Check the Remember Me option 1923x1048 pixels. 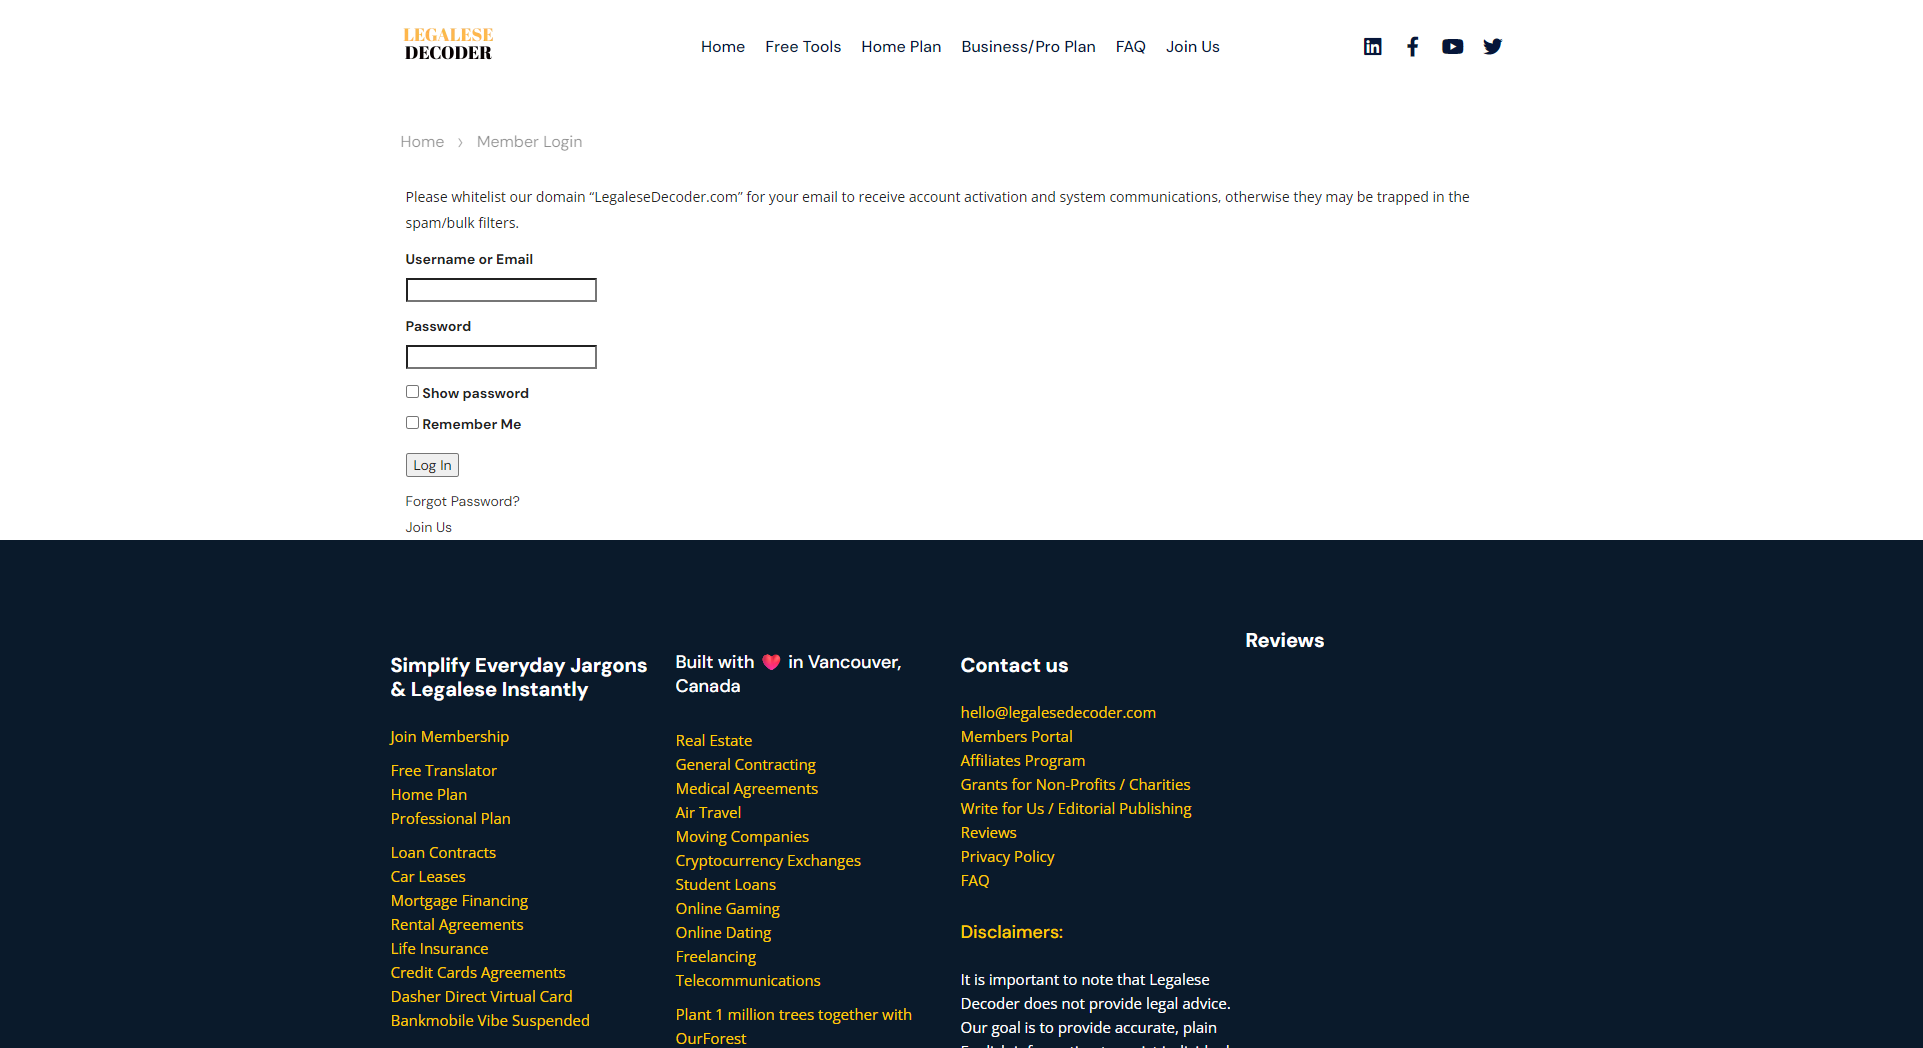(x=411, y=422)
